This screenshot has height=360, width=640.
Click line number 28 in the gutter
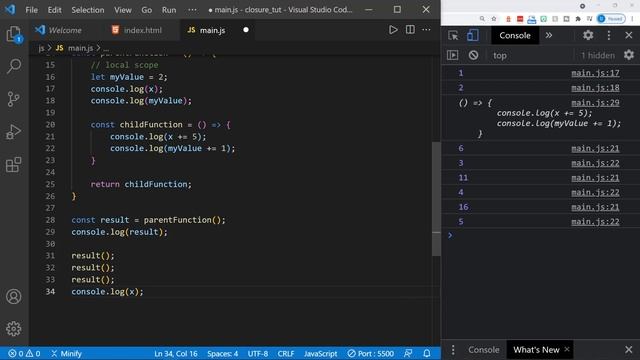click(50, 220)
